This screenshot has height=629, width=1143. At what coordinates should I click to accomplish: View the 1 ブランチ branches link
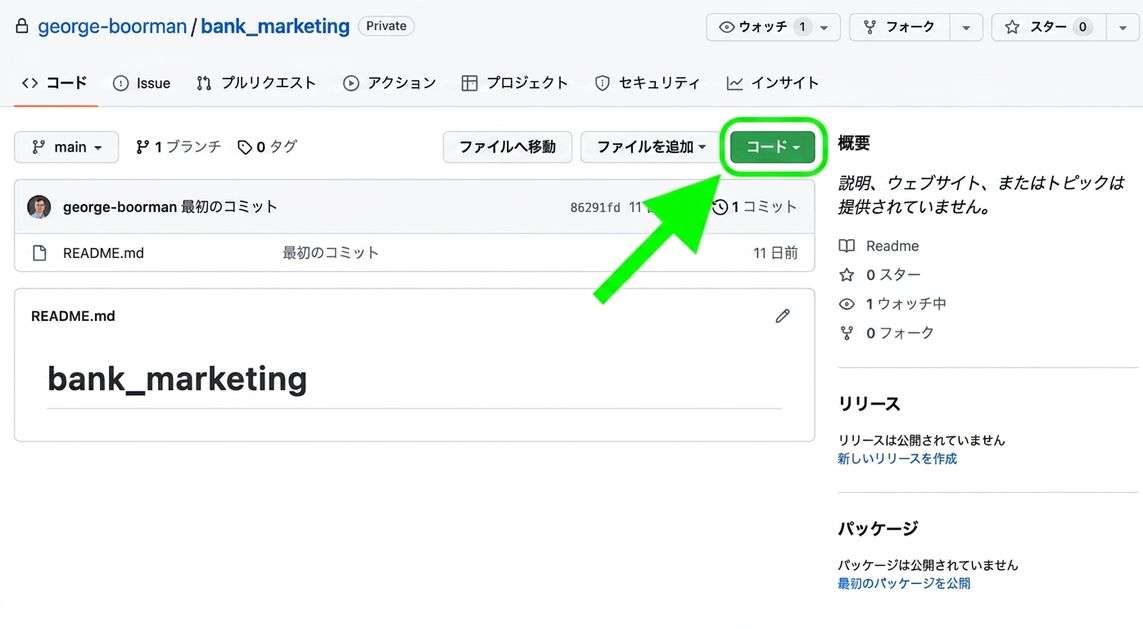pos(178,146)
